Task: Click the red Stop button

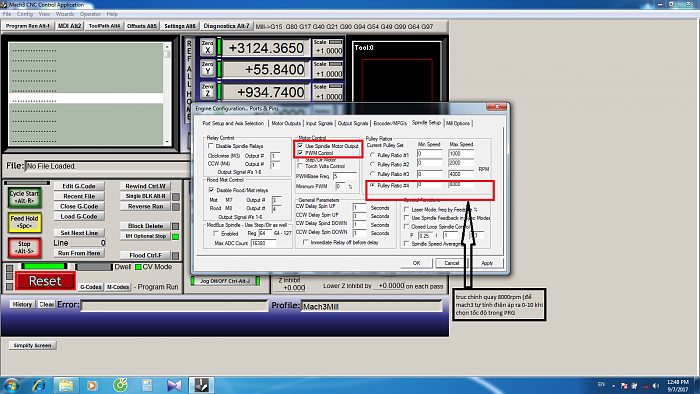Action: coord(24,247)
